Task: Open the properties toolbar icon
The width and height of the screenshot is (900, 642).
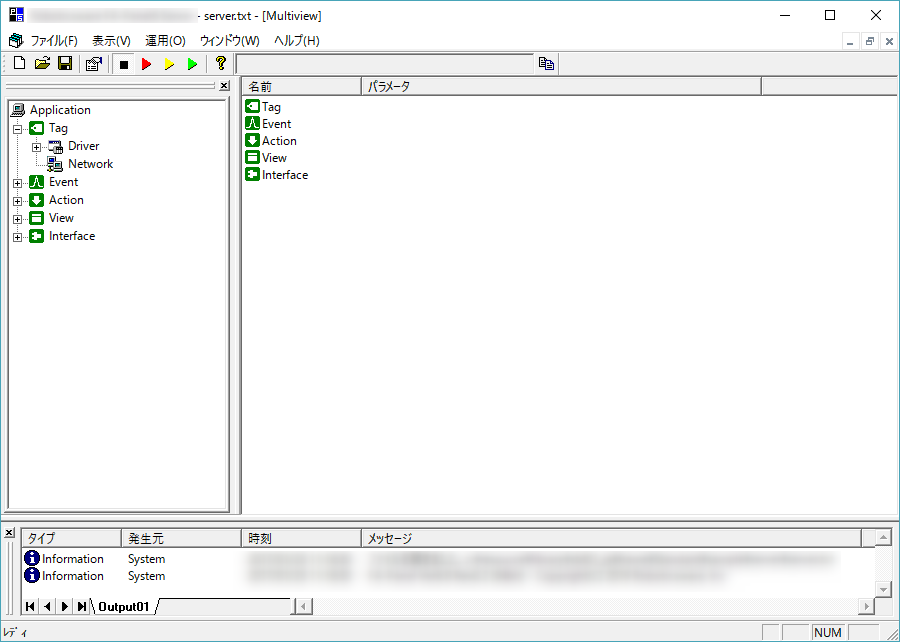Action: pos(94,64)
